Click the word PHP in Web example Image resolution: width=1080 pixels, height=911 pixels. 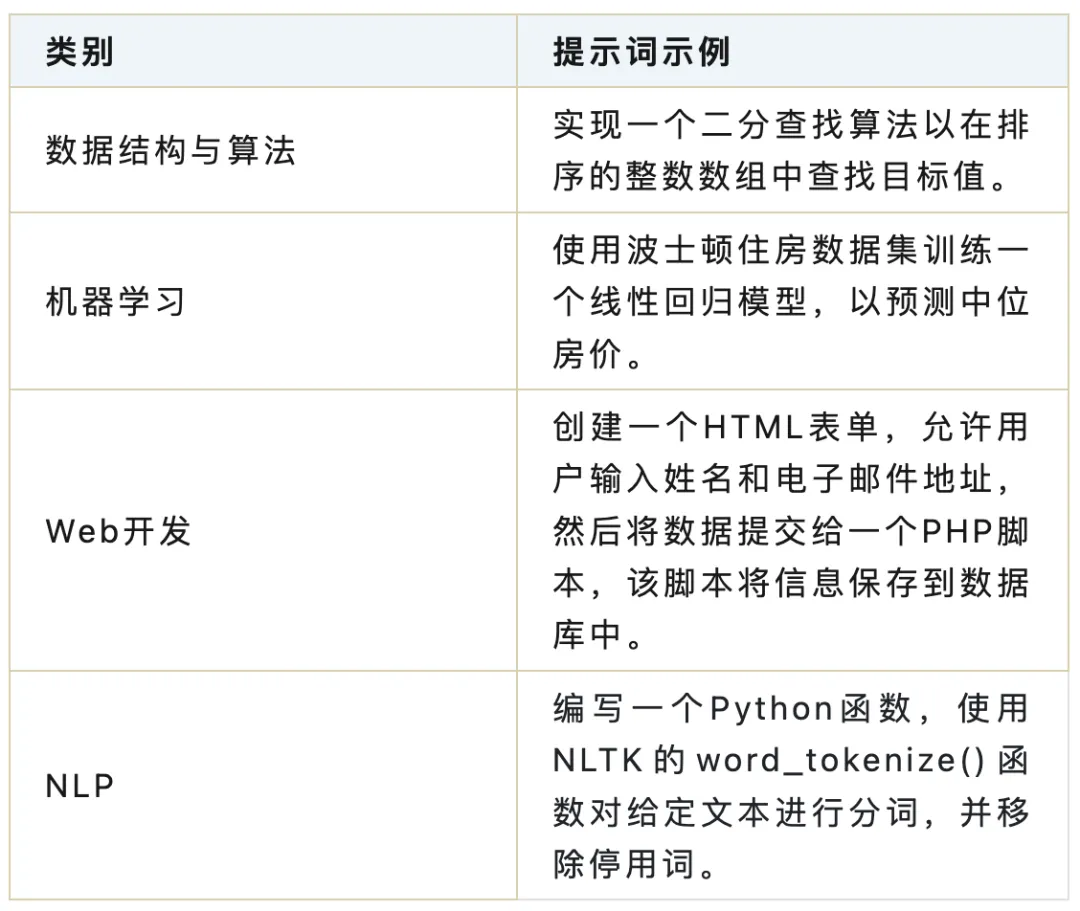[x=957, y=531]
